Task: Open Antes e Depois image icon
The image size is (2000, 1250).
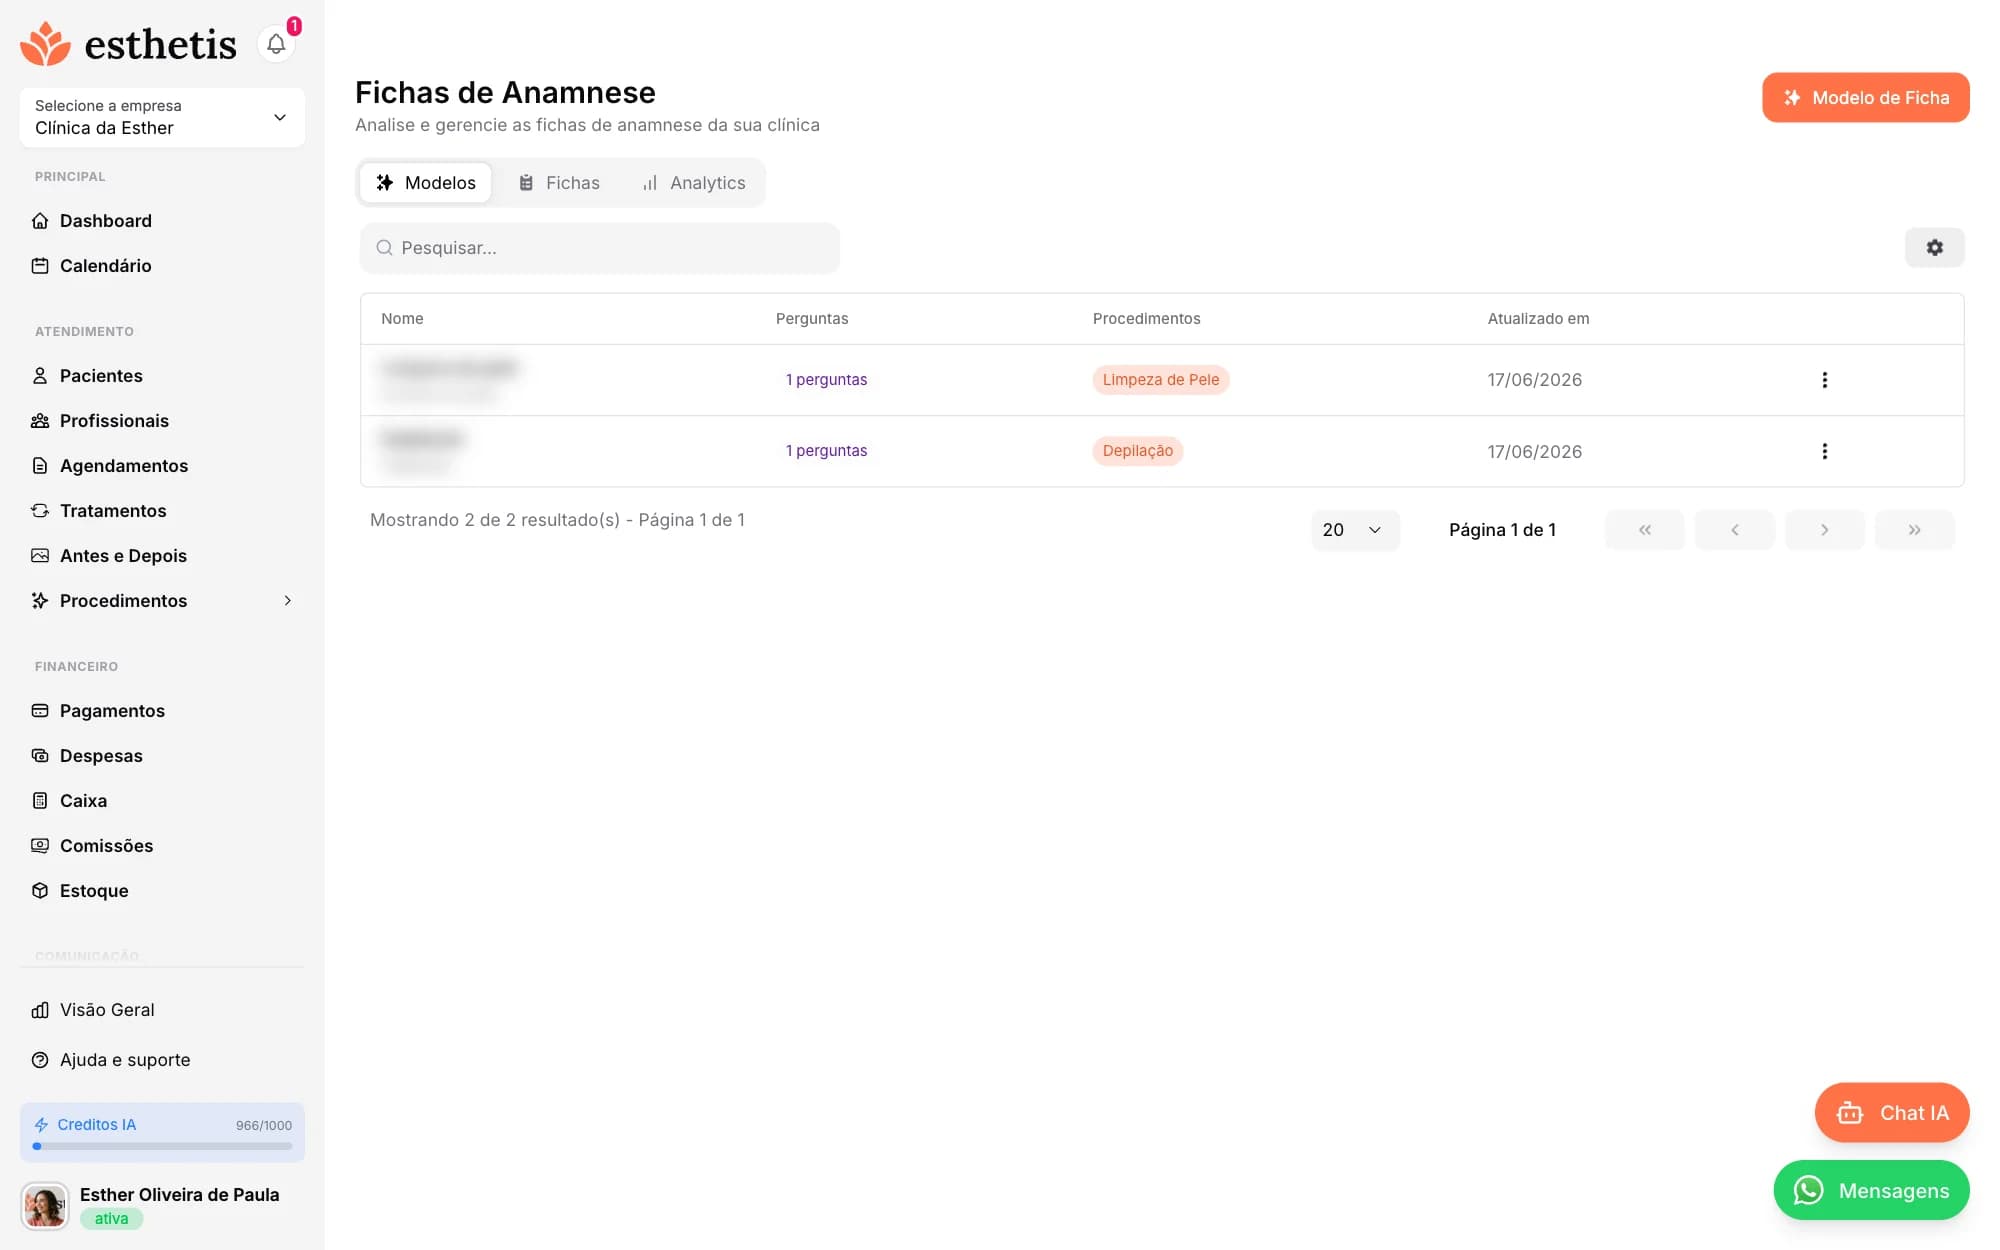Action: pyautogui.click(x=40, y=556)
